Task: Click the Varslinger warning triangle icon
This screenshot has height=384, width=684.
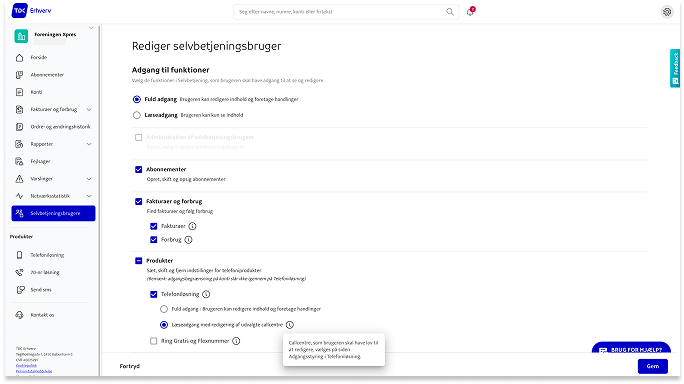Action: [x=19, y=179]
